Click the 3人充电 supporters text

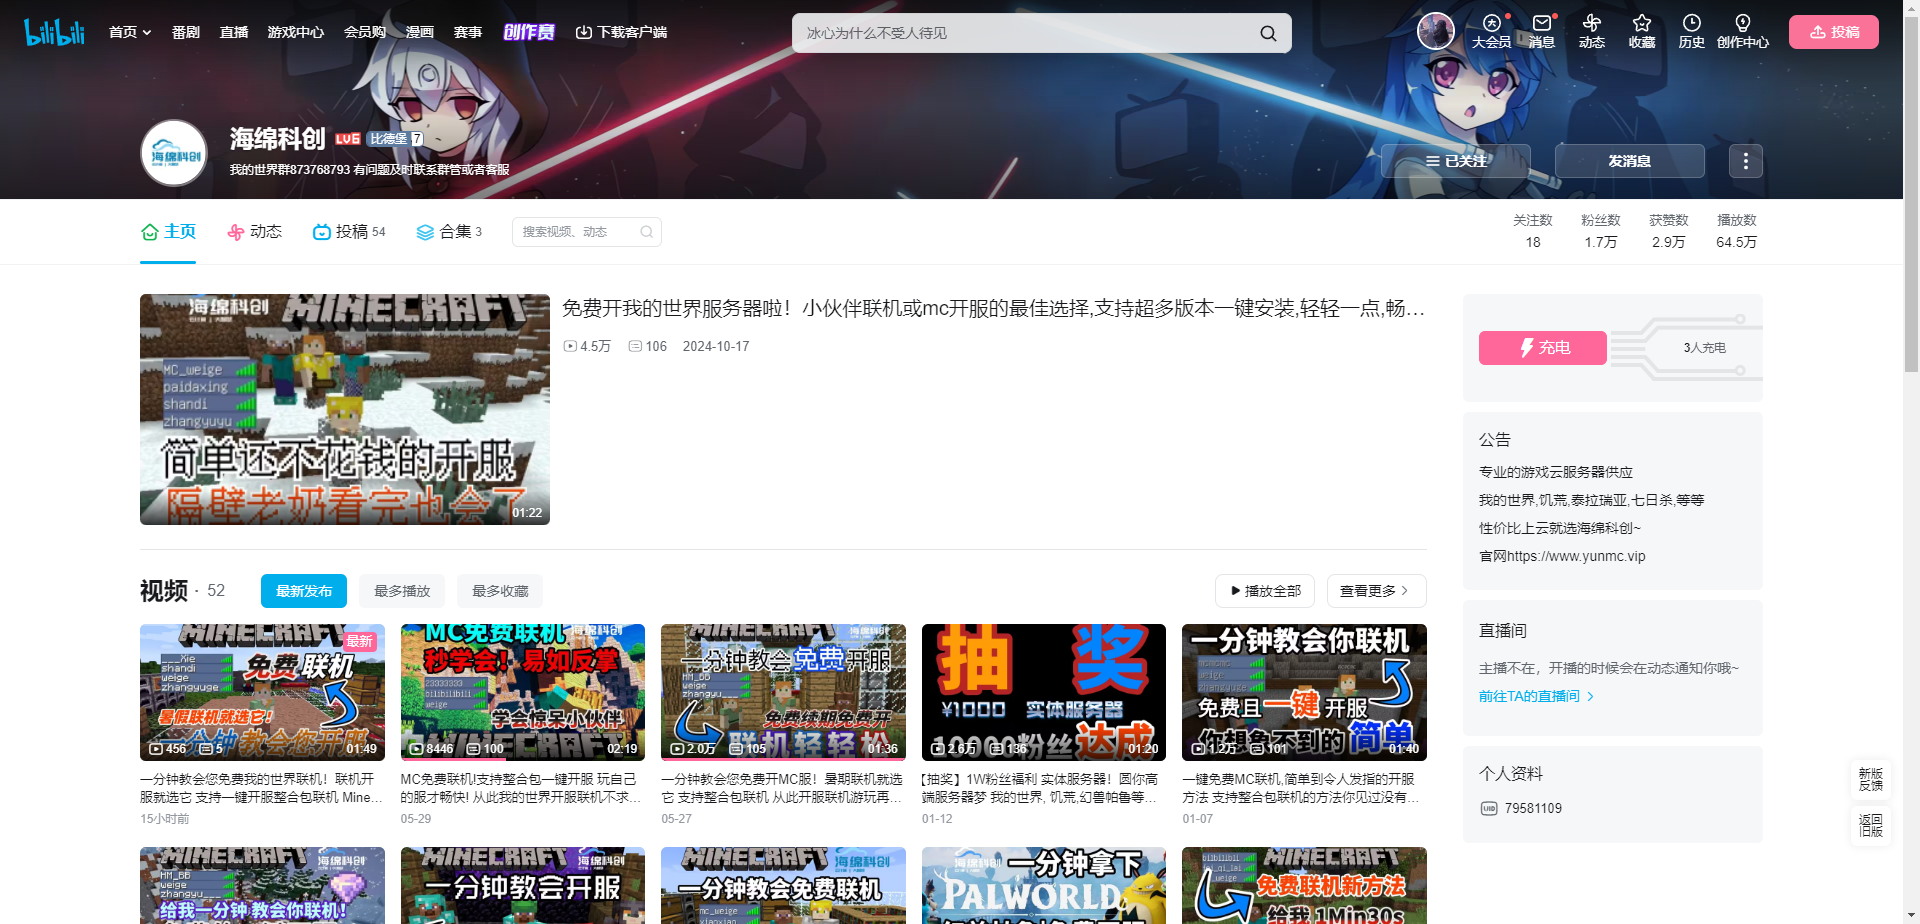(x=1704, y=348)
